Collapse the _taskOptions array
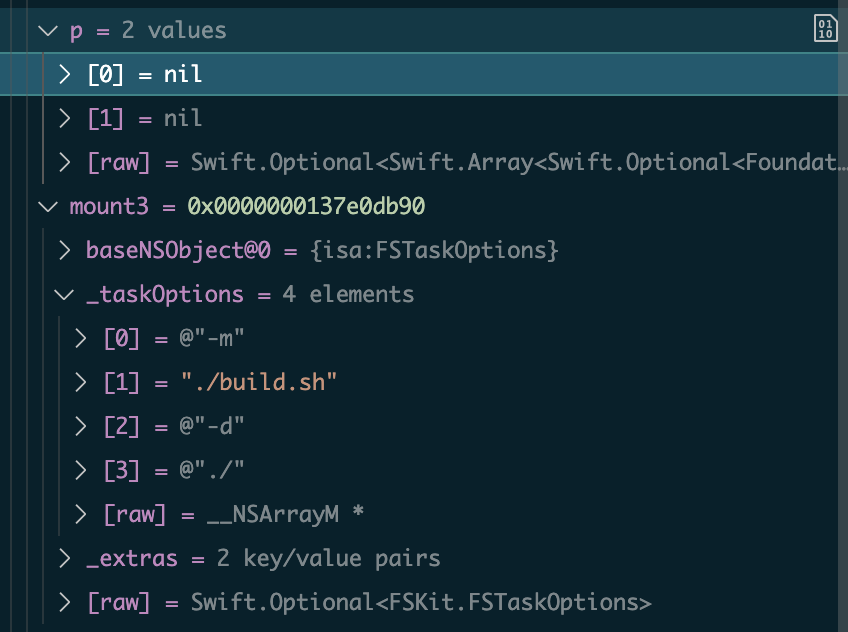Image resolution: width=848 pixels, height=632 pixels. point(65,295)
